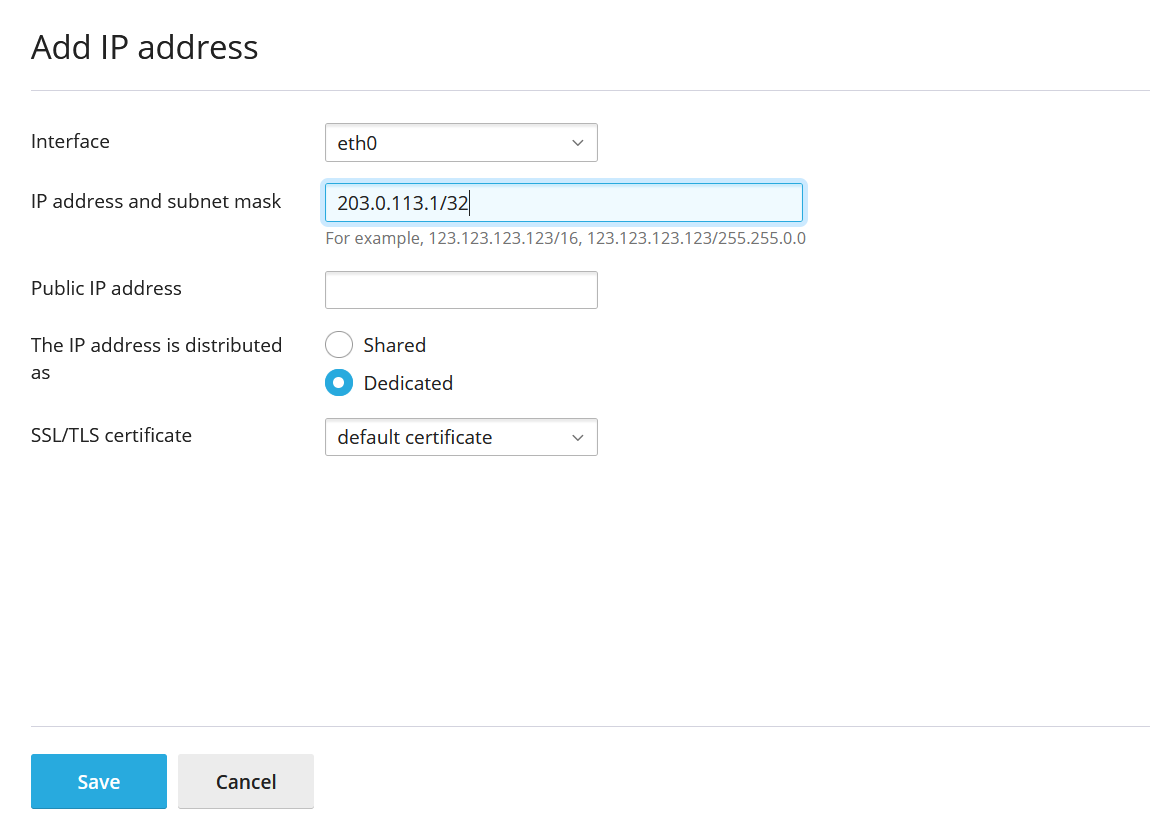Select the Shared radio button
Screen dimensions: 1150x832
click(x=338, y=344)
